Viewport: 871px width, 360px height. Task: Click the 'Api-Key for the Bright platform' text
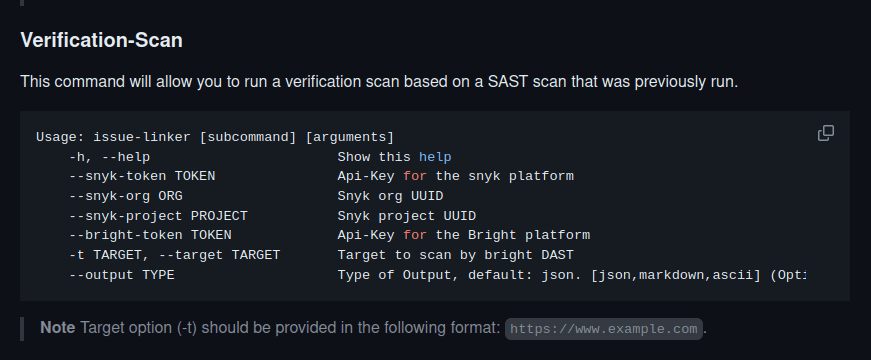[x=464, y=235]
